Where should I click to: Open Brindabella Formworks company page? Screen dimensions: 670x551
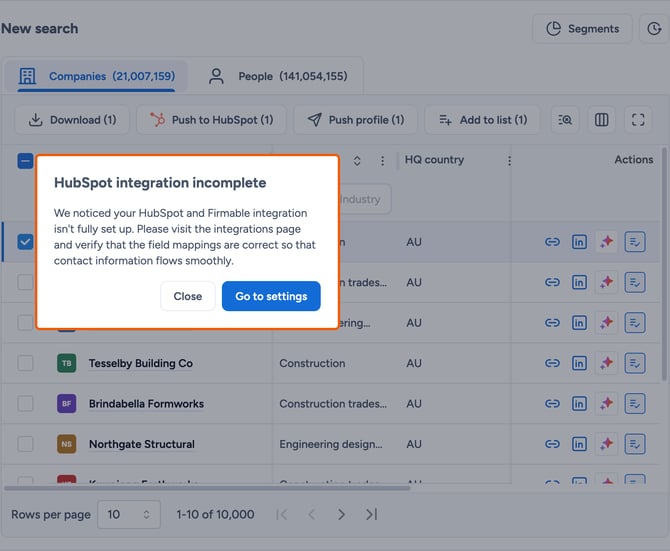click(x=146, y=403)
